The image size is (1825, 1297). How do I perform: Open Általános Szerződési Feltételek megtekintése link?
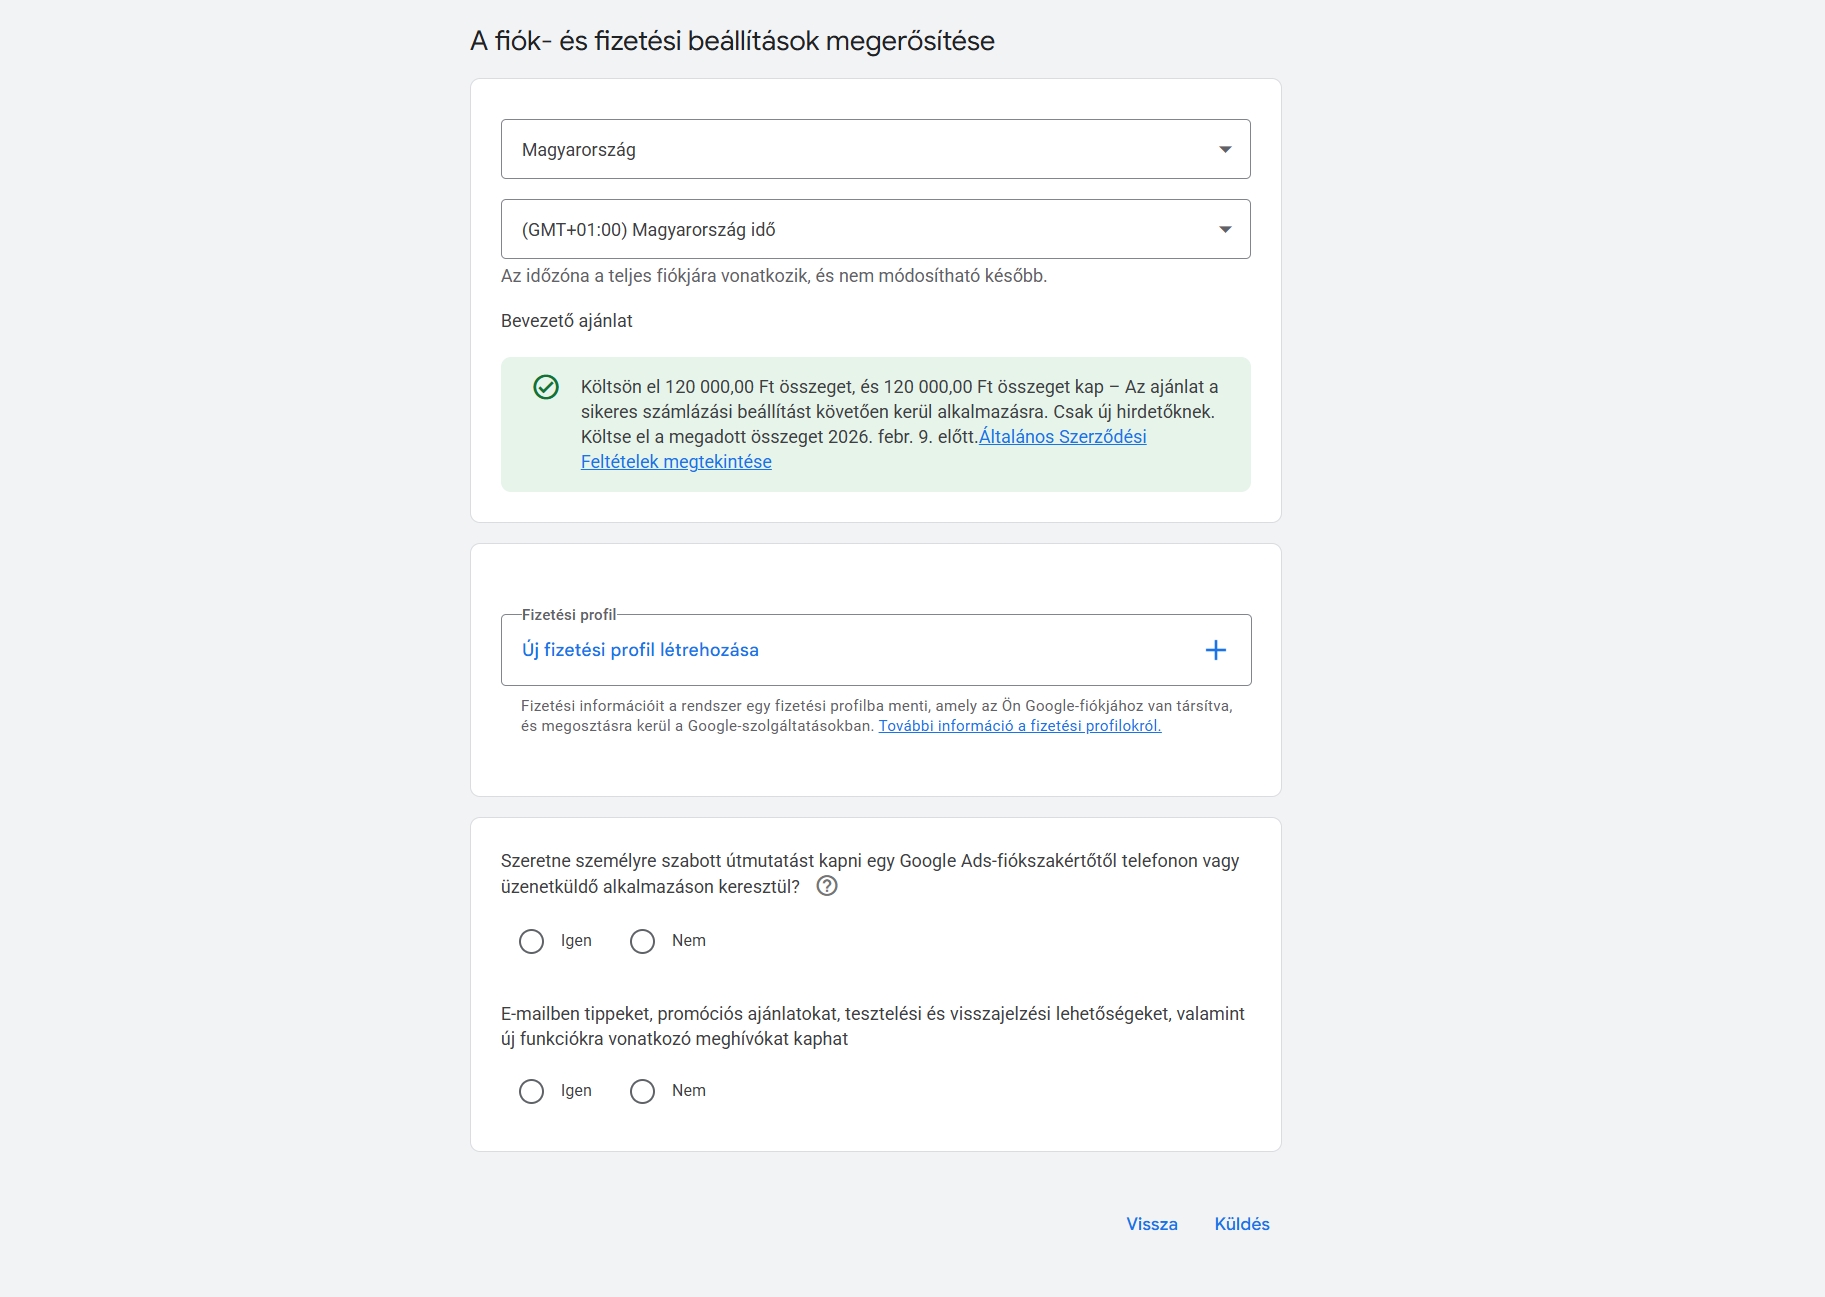click(1062, 437)
